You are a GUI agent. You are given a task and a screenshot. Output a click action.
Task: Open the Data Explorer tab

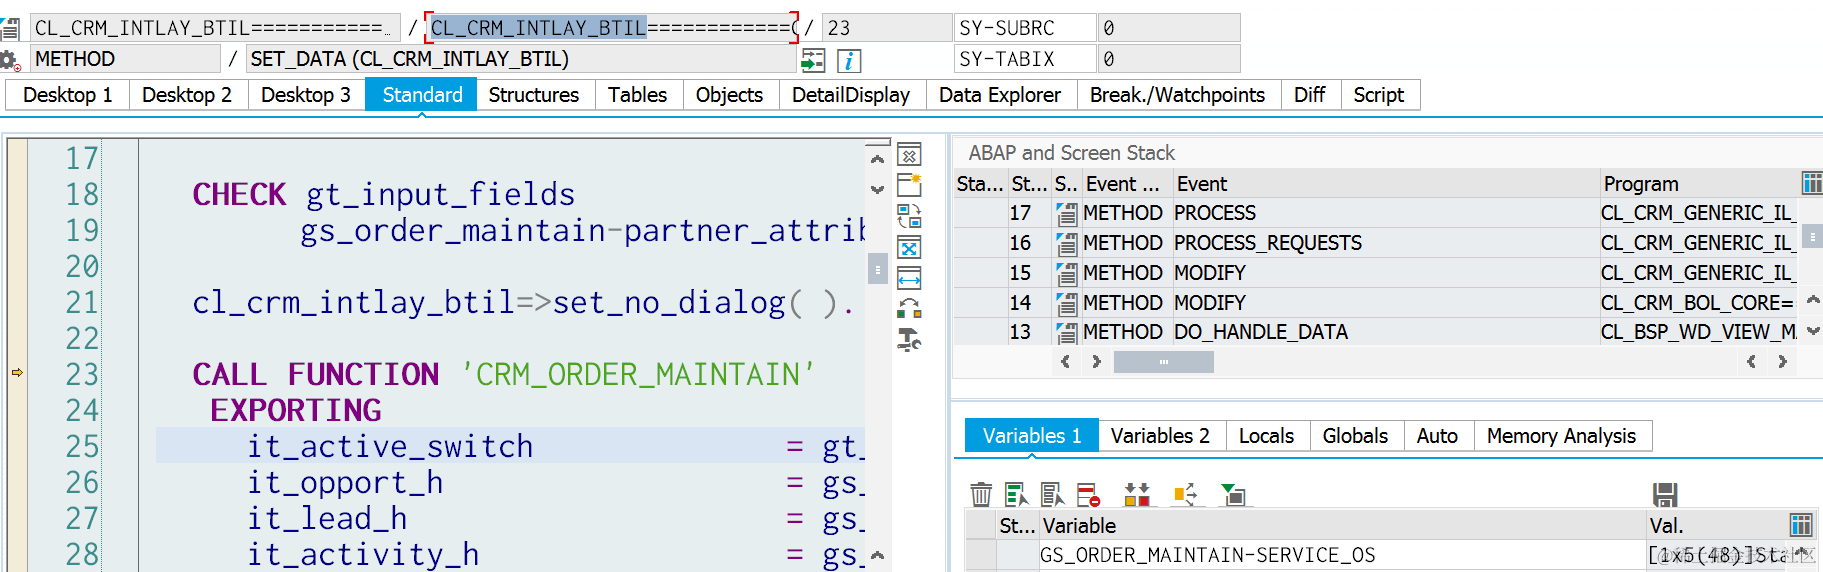point(1000,95)
